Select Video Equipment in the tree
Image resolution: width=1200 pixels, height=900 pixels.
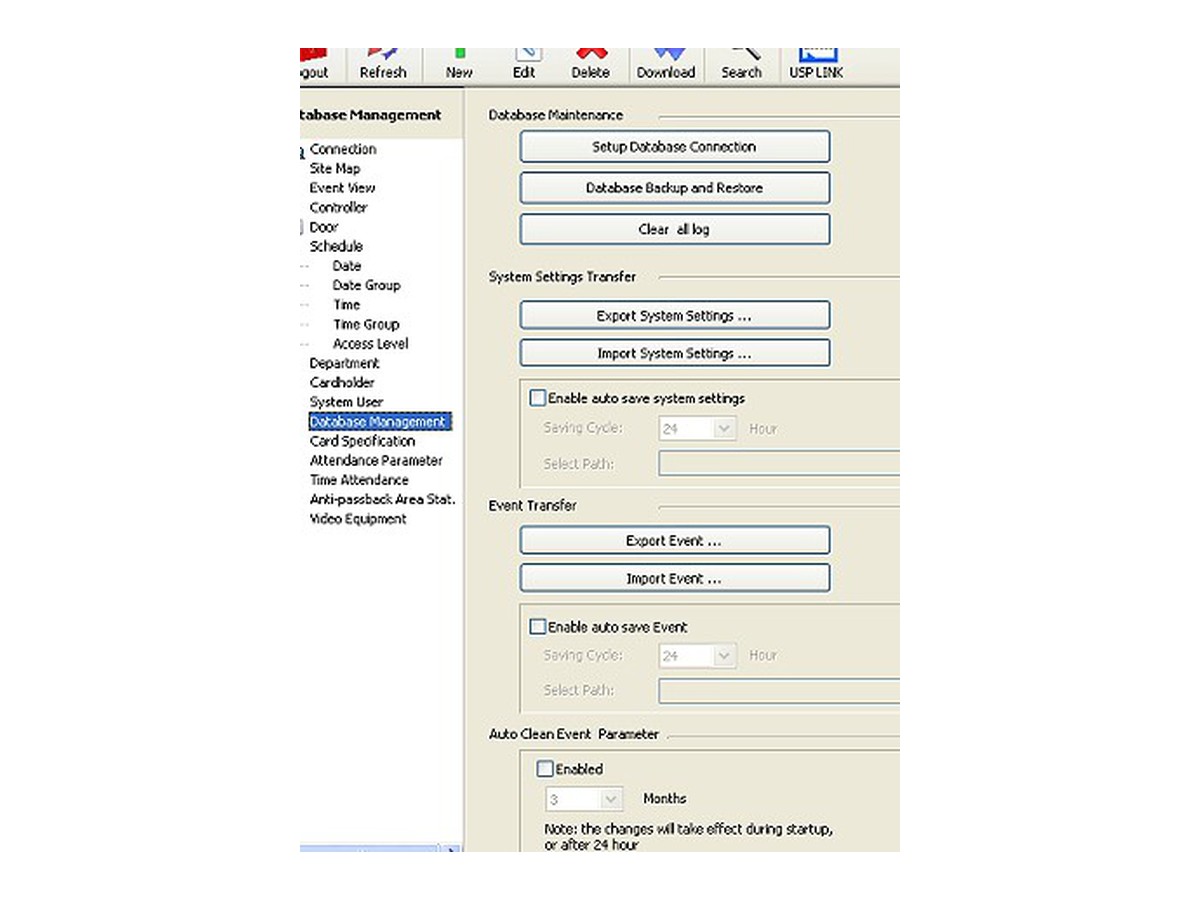(358, 519)
